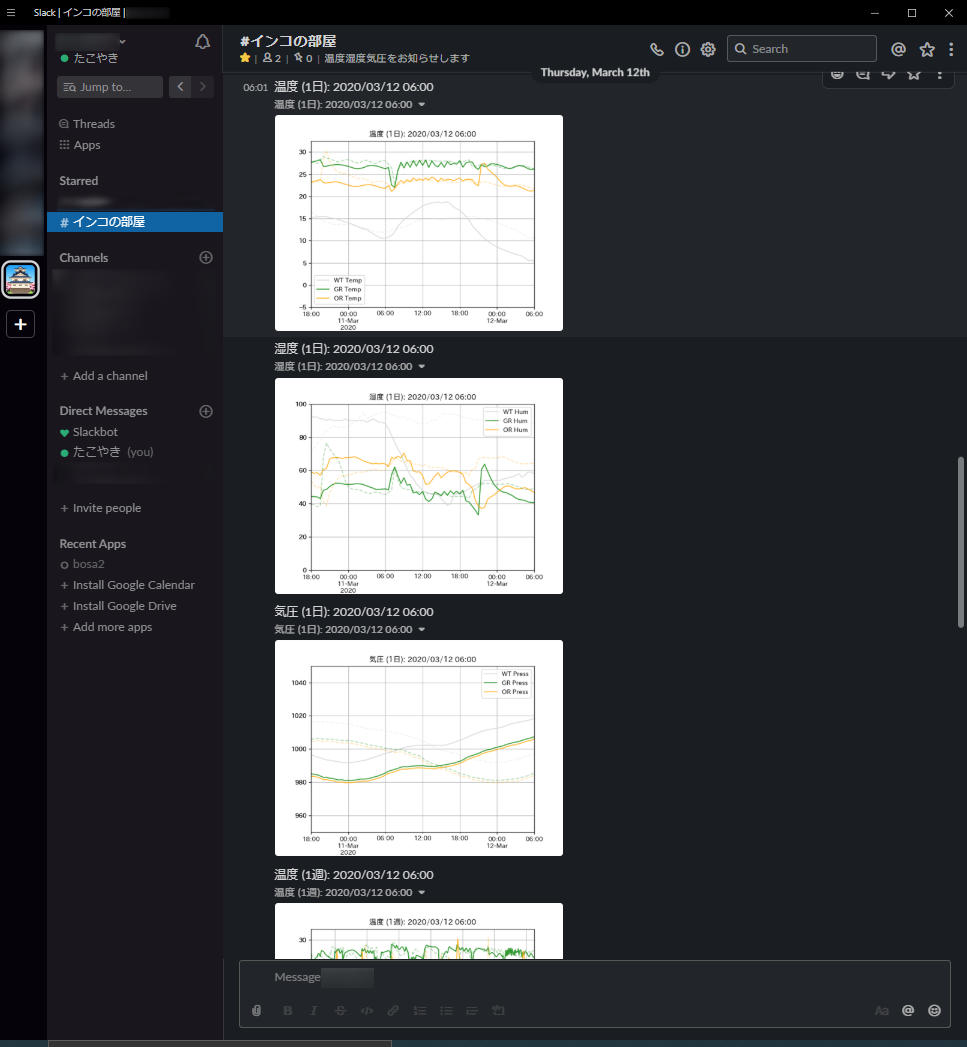Start a call with the phone icon
This screenshot has width=967, height=1047.
656,49
